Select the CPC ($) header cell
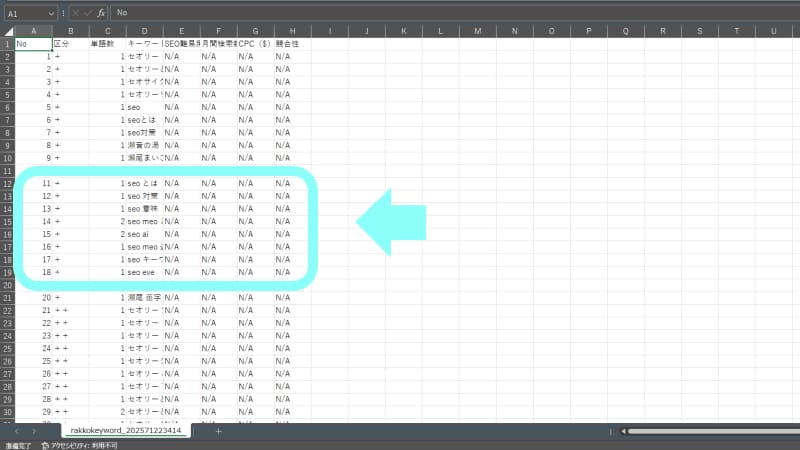 [255, 44]
